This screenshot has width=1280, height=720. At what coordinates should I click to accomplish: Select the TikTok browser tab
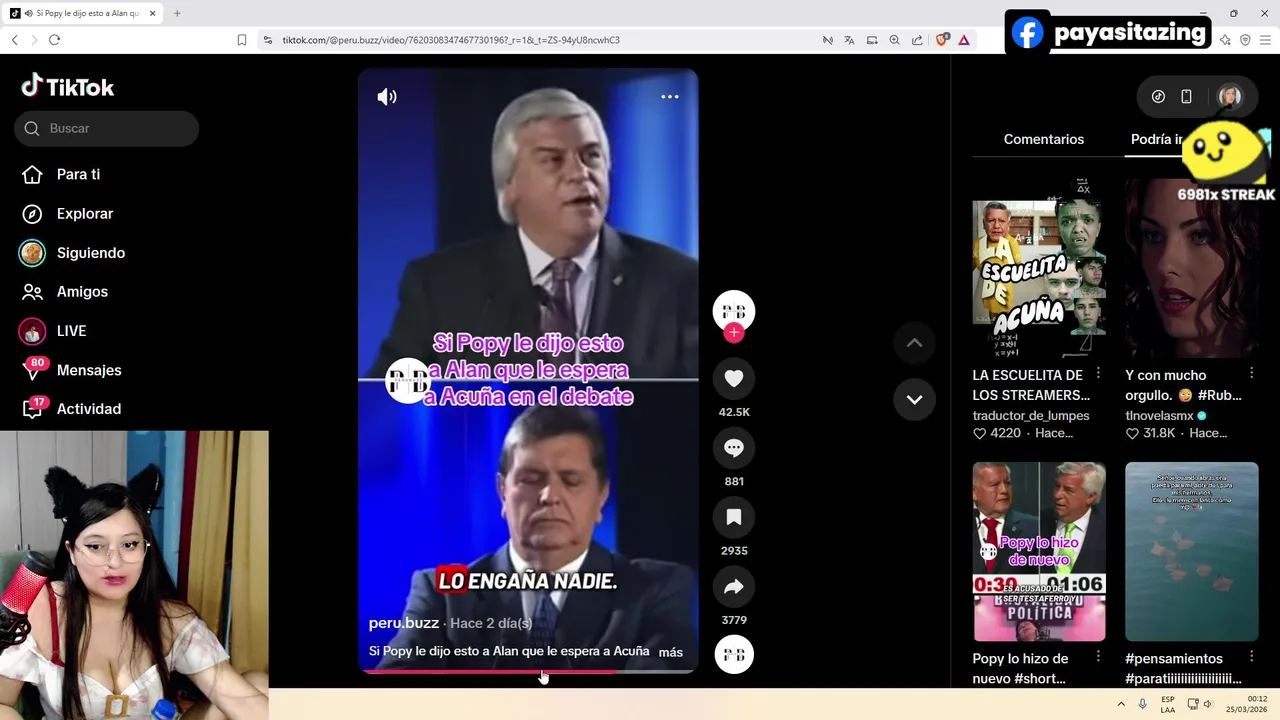coord(83,13)
